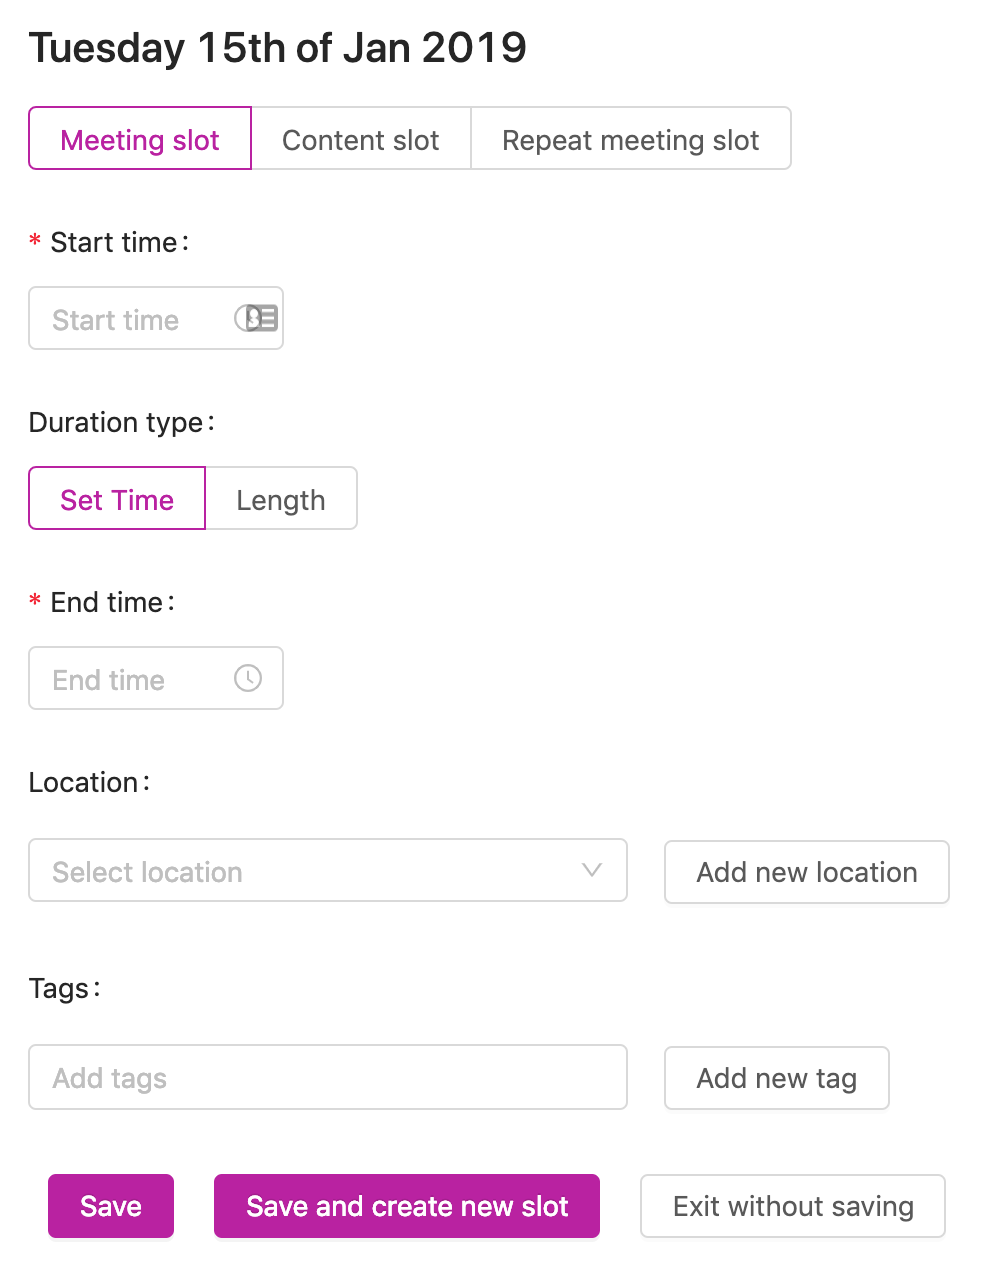Choose the Set Time duration type

tap(116, 499)
